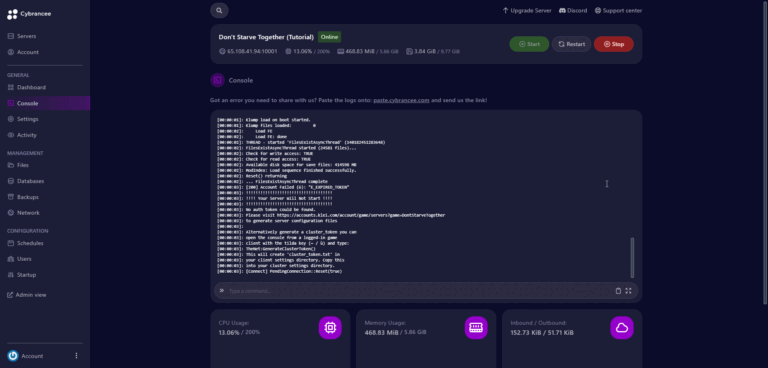This screenshot has width=768, height=368.
Task: Click the Cybrancee logo icon
Action: 12,14
